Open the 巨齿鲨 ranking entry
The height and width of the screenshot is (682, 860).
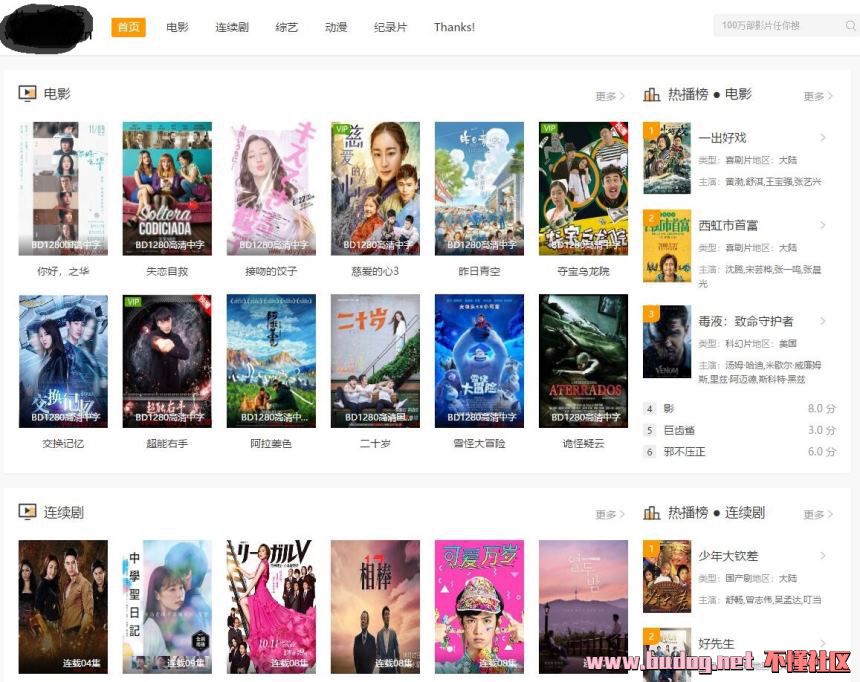coord(679,430)
